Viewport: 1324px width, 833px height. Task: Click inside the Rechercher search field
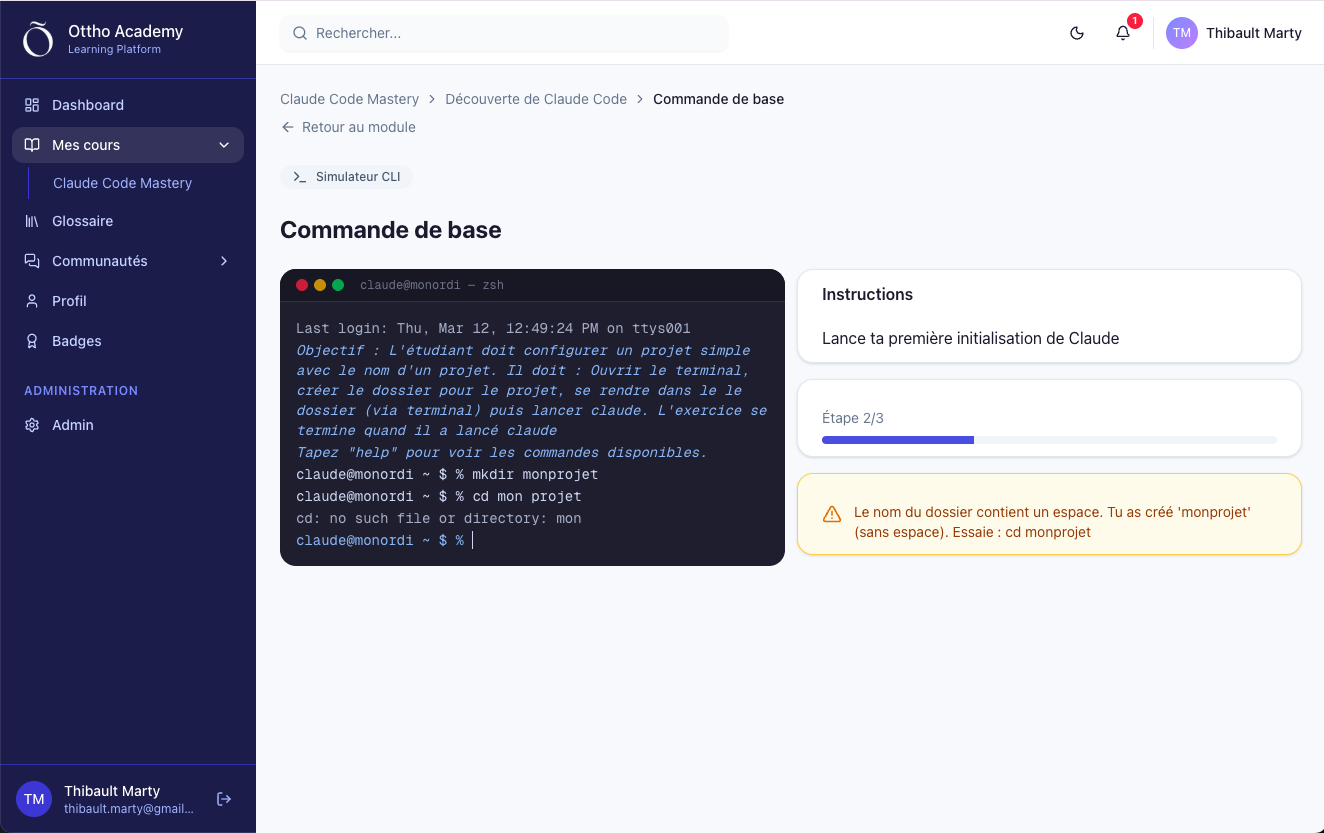coord(504,33)
